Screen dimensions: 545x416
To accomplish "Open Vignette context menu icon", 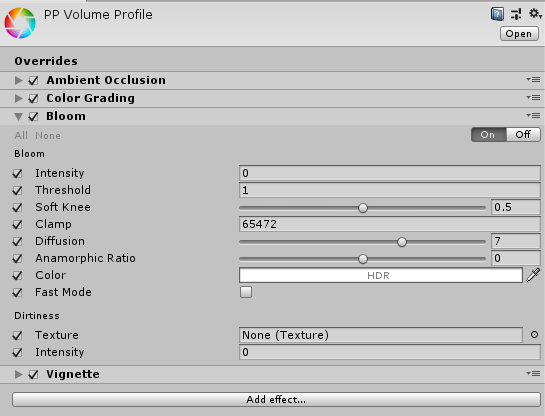I will (533, 374).
